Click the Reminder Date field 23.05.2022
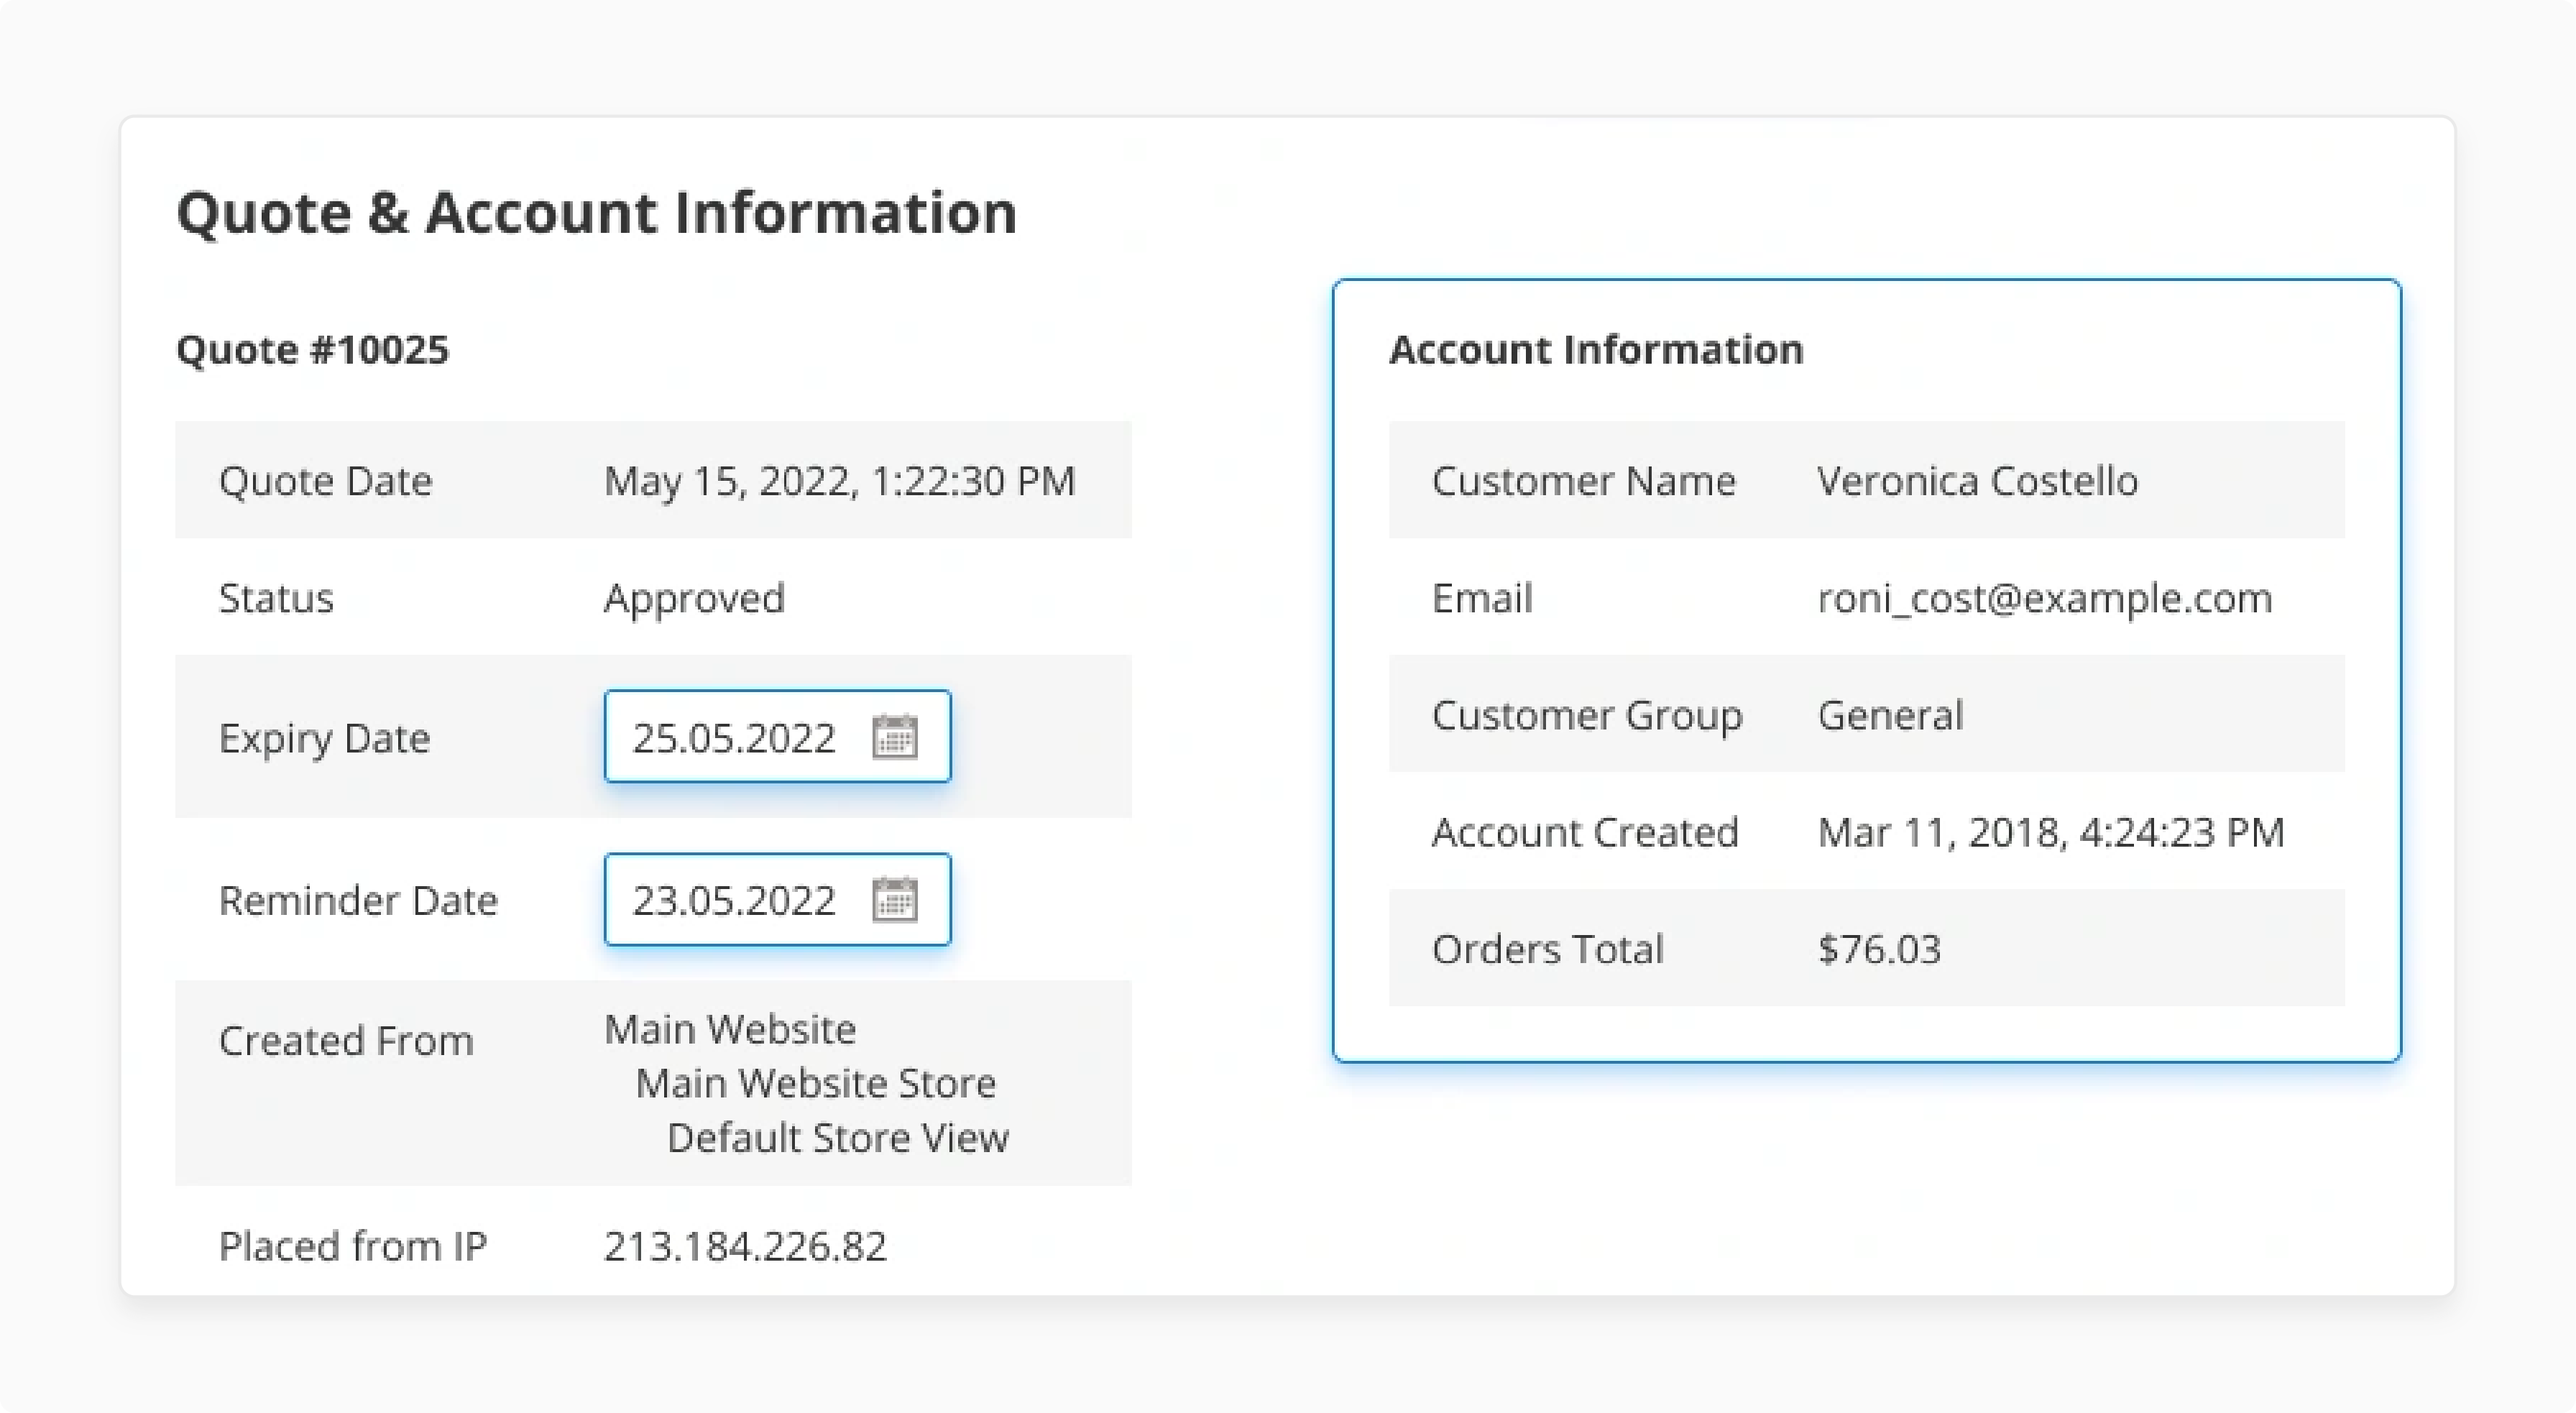 pyautogui.click(x=777, y=899)
